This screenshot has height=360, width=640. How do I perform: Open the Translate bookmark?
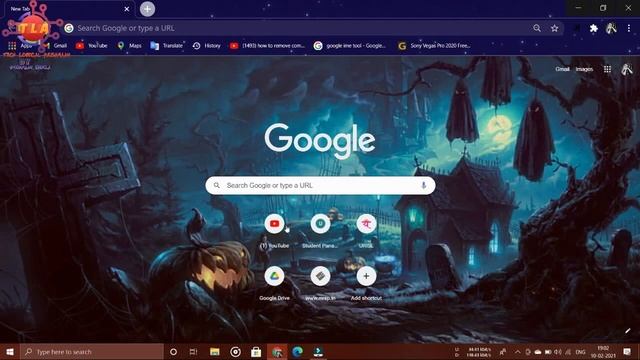click(x=167, y=46)
